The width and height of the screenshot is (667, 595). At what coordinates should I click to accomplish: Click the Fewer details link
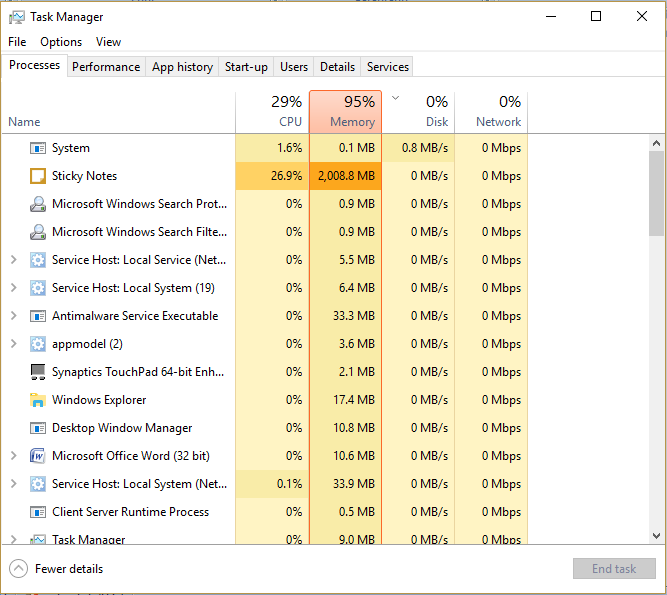pyautogui.click(x=69, y=569)
